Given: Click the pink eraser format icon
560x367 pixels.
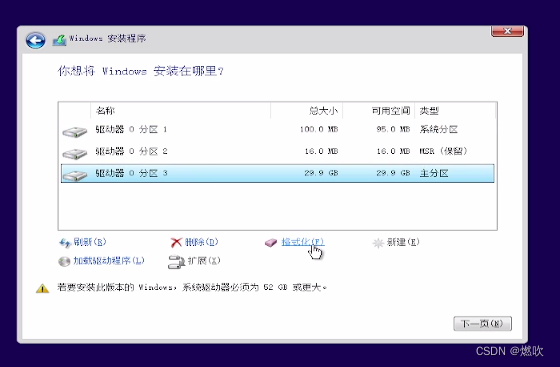Looking at the screenshot, I should click(271, 243).
